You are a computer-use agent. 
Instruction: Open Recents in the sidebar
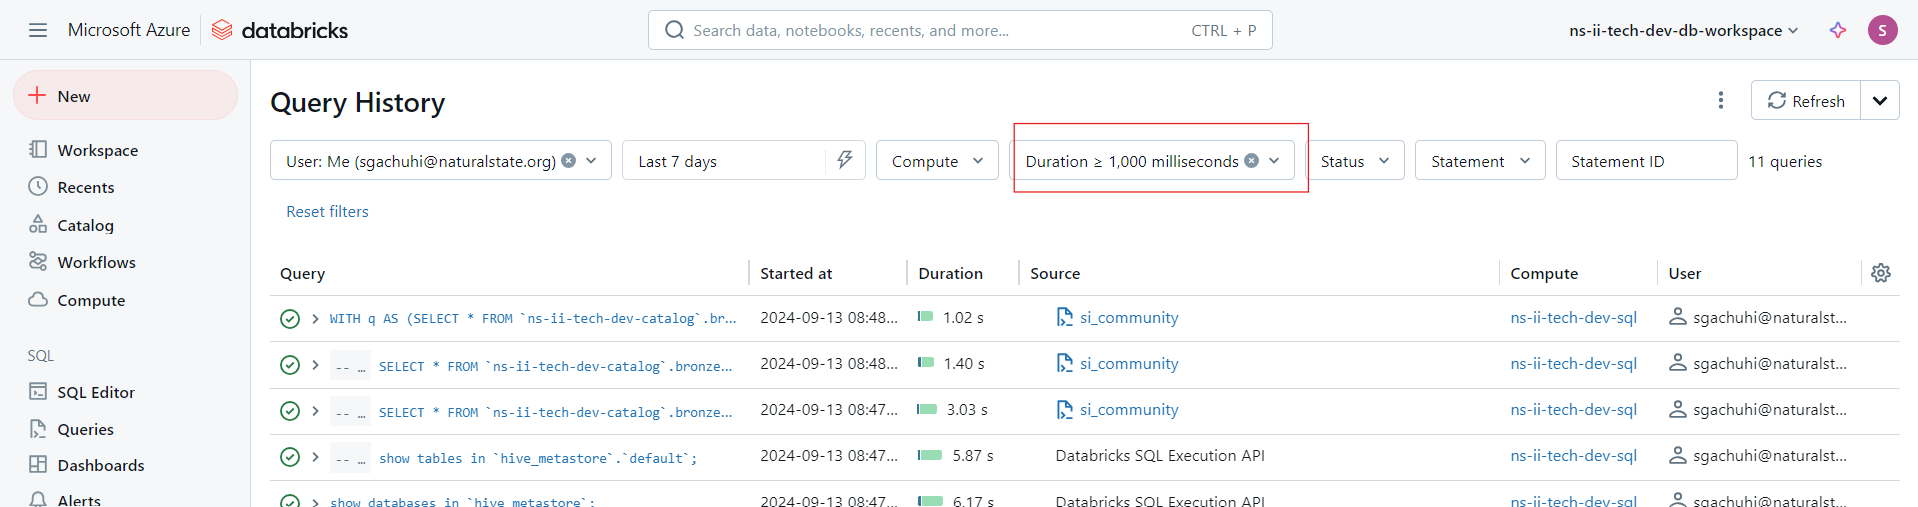pos(85,187)
